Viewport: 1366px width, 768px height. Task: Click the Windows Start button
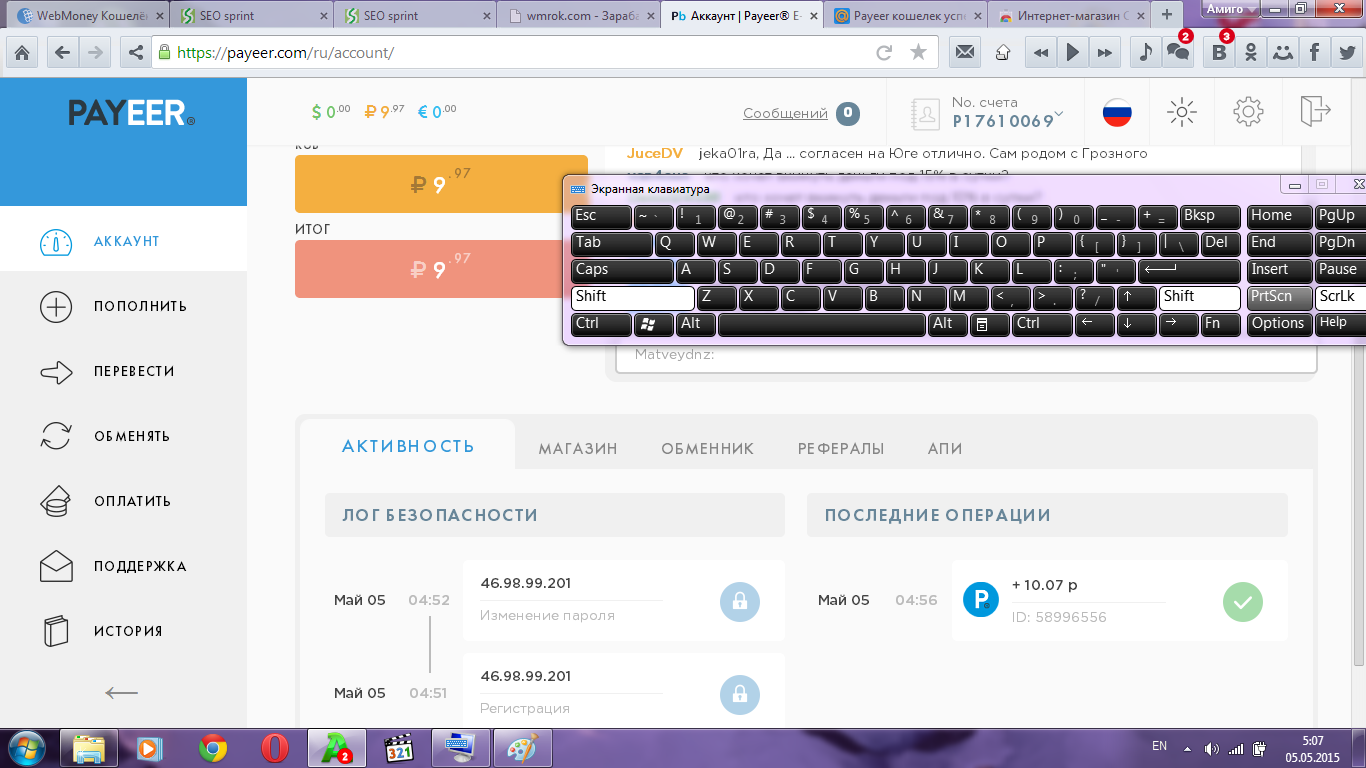click(25, 748)
